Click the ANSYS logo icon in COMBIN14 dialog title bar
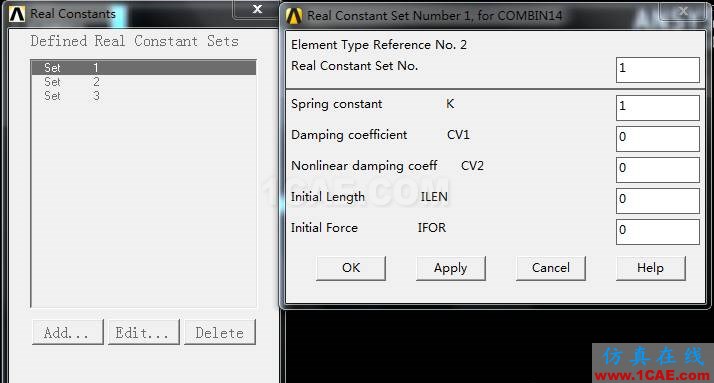714x383 pixels. tap(294, 16)
